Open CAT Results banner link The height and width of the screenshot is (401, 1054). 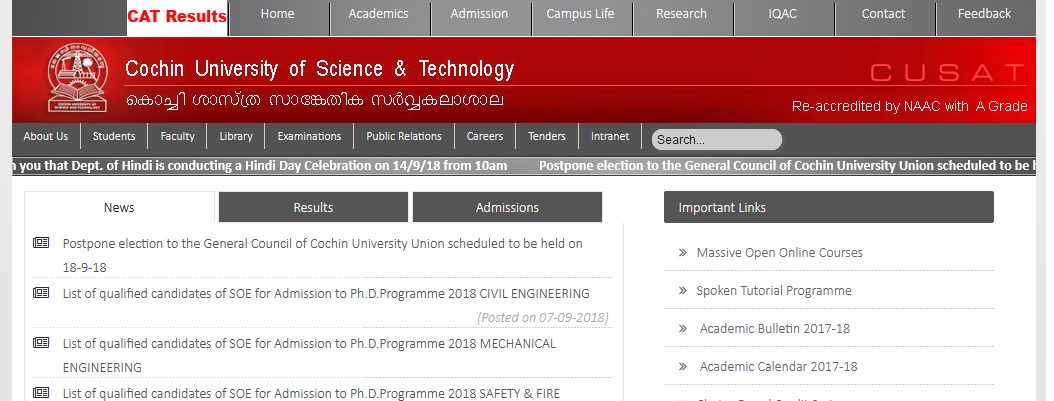177,17
